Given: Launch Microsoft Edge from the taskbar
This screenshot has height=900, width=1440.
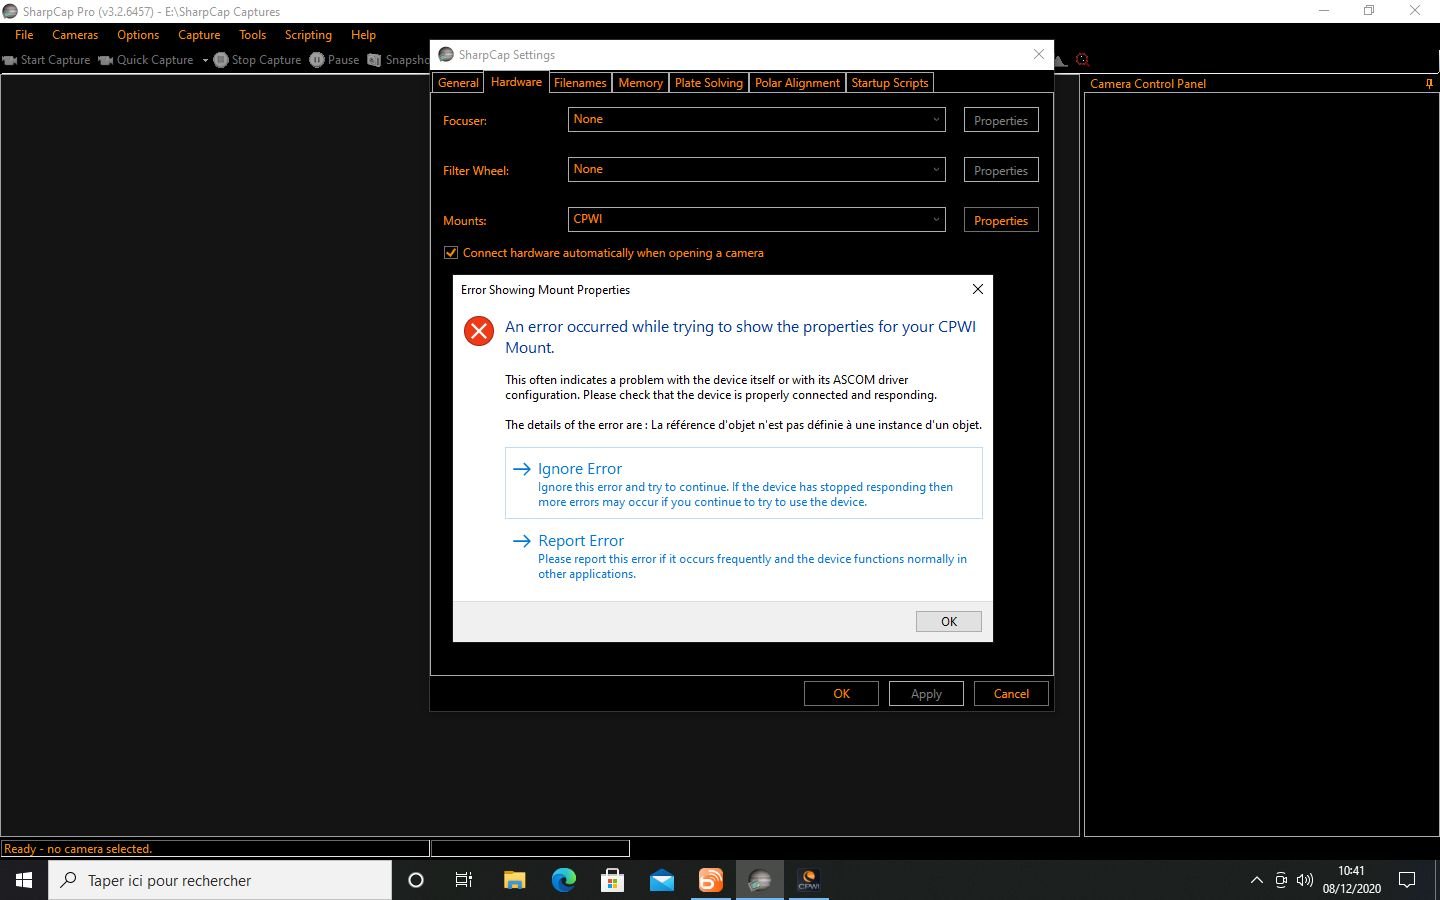Looking at the screenshot, I should point(563,880).
